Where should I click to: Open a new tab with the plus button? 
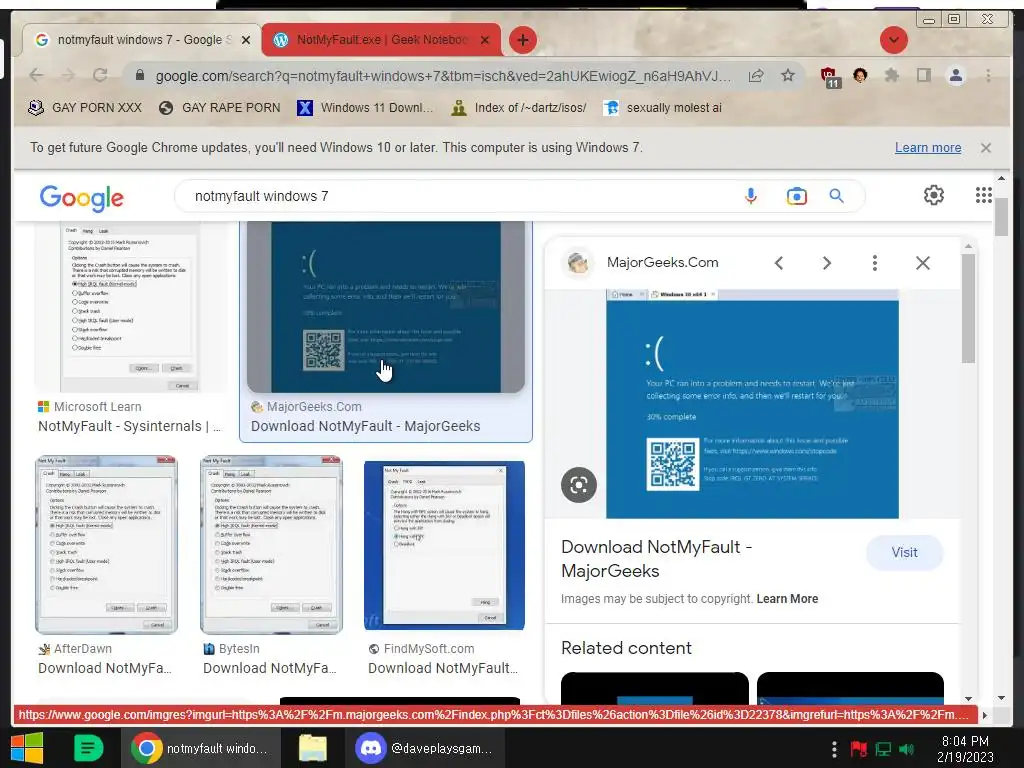point(522,40)
